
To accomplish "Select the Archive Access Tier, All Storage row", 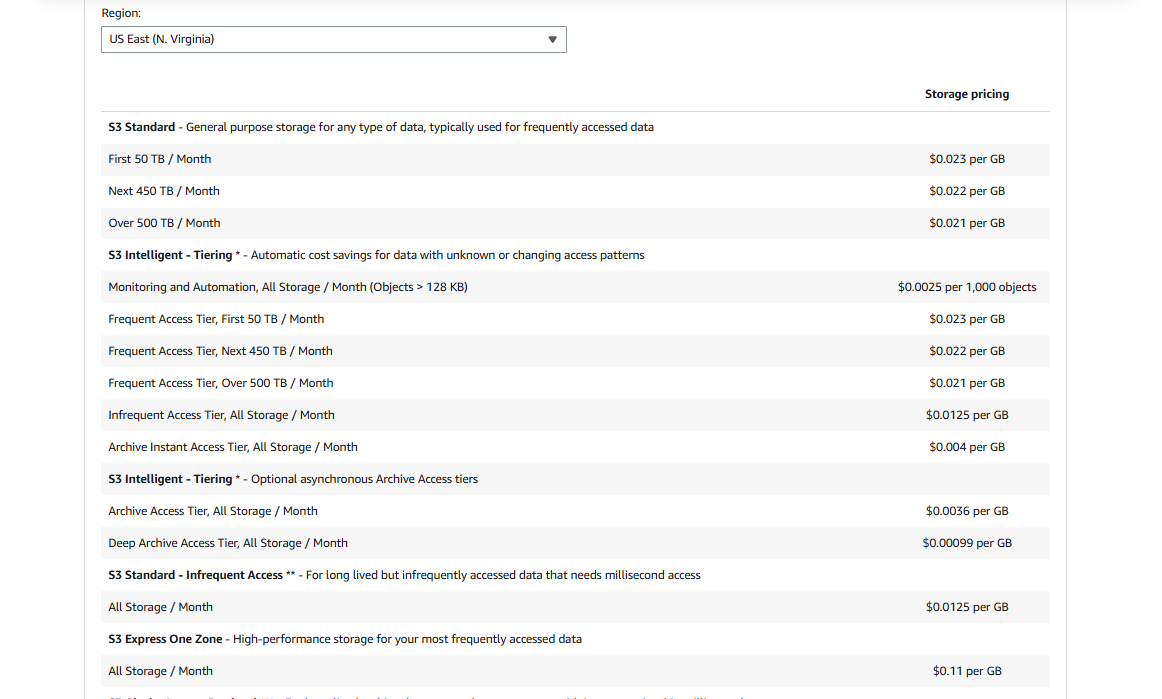I will (x=575, y=511).
